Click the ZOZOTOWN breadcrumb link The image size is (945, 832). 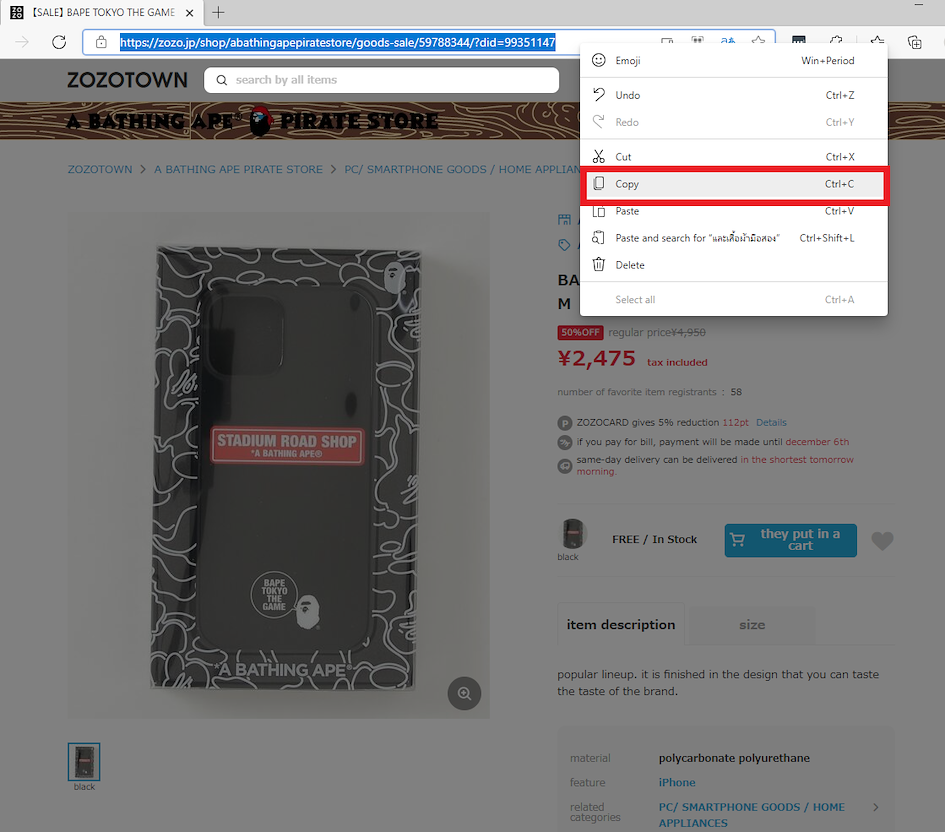[100, 169]
